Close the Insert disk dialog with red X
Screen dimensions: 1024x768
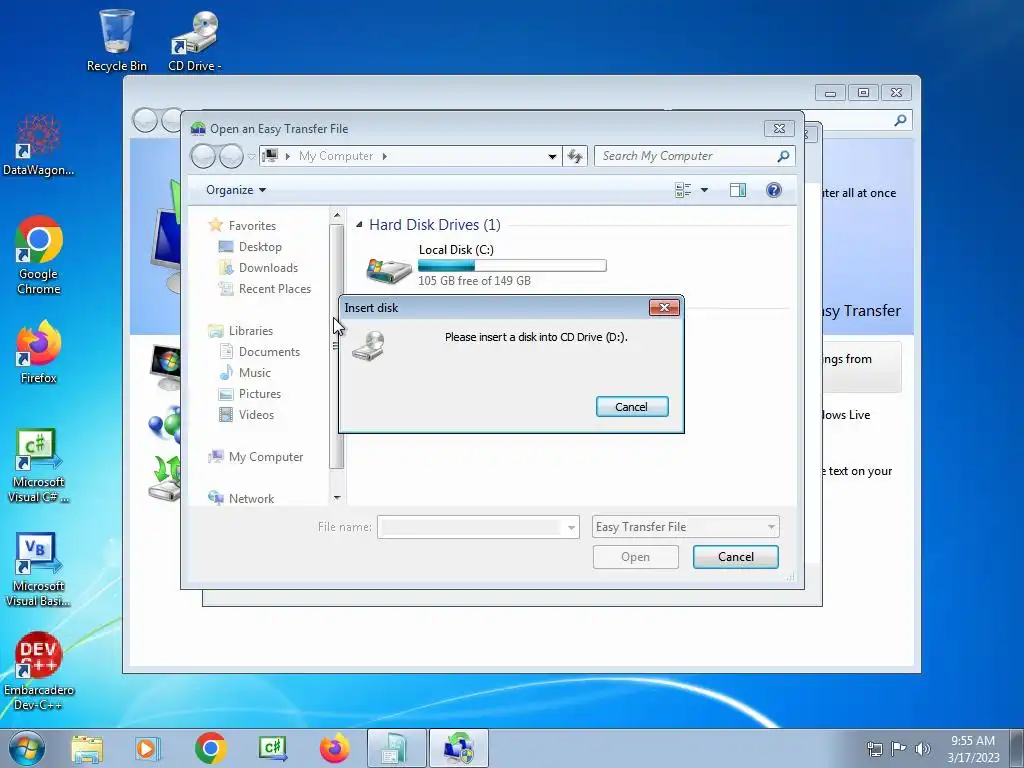point(664,308)
